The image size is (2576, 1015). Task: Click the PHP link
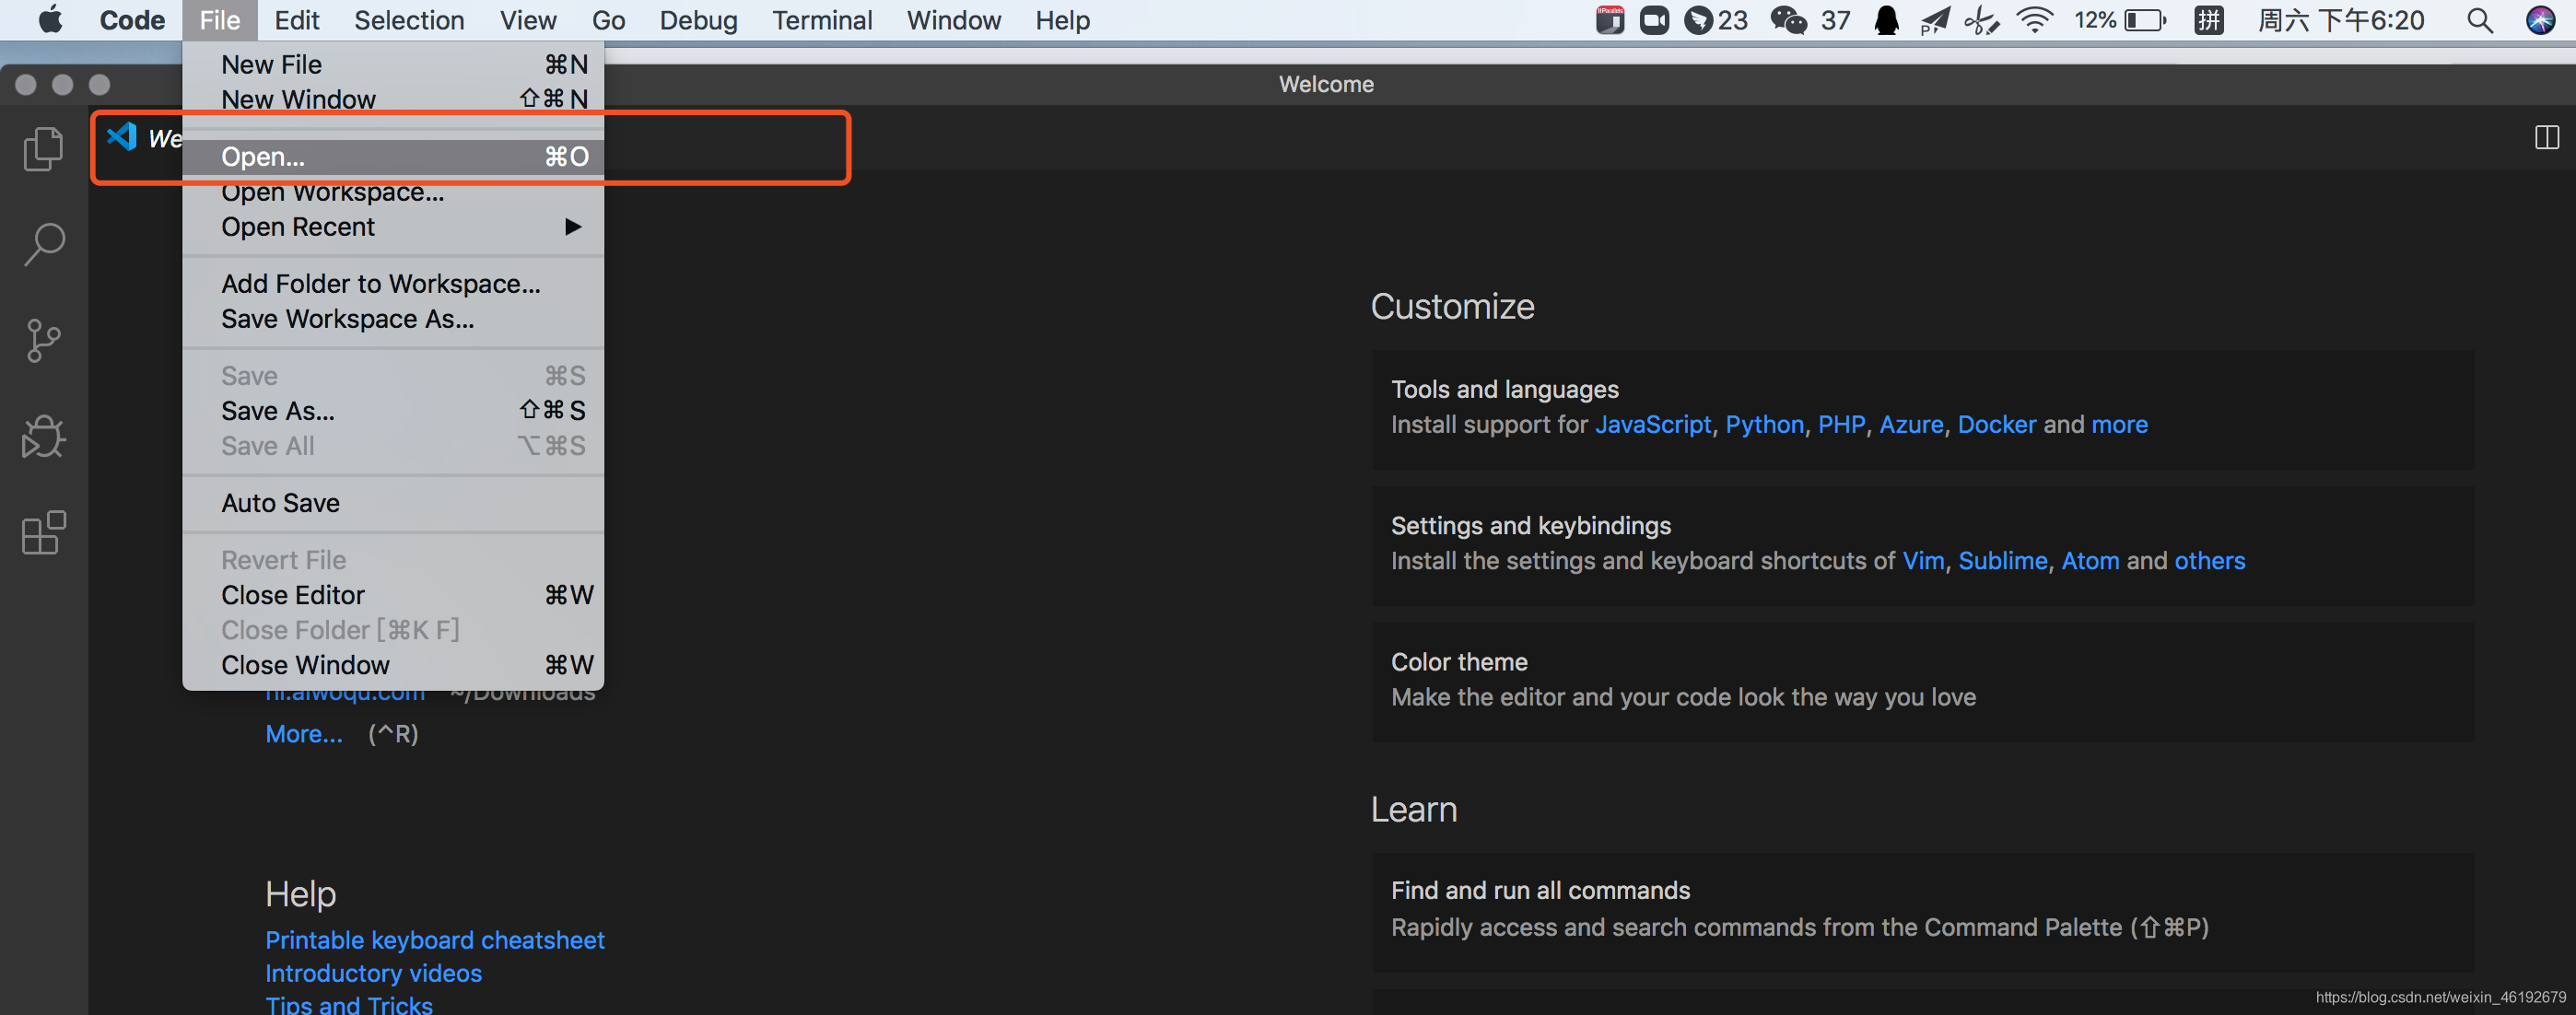1841,425
